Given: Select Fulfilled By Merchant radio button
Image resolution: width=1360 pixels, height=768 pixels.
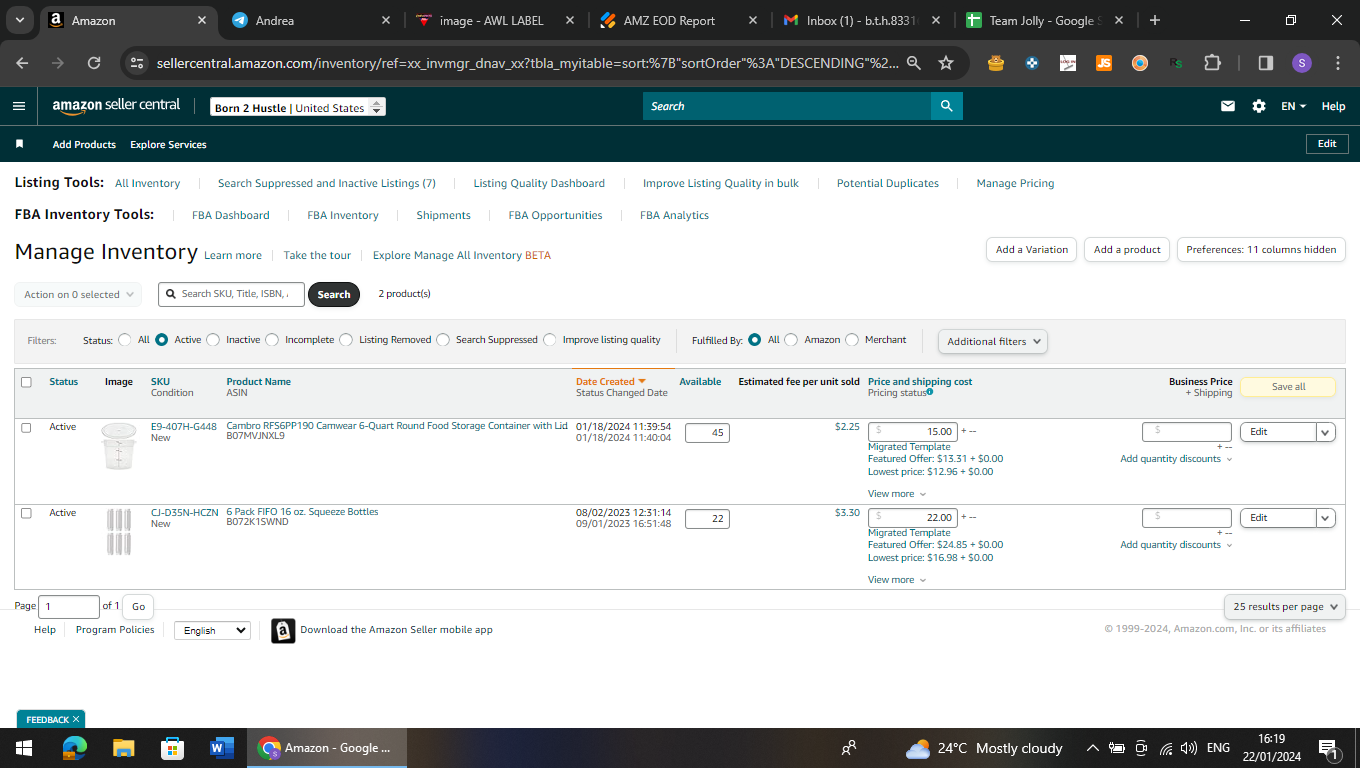Looking at the screenshot, I should (852, 340).
